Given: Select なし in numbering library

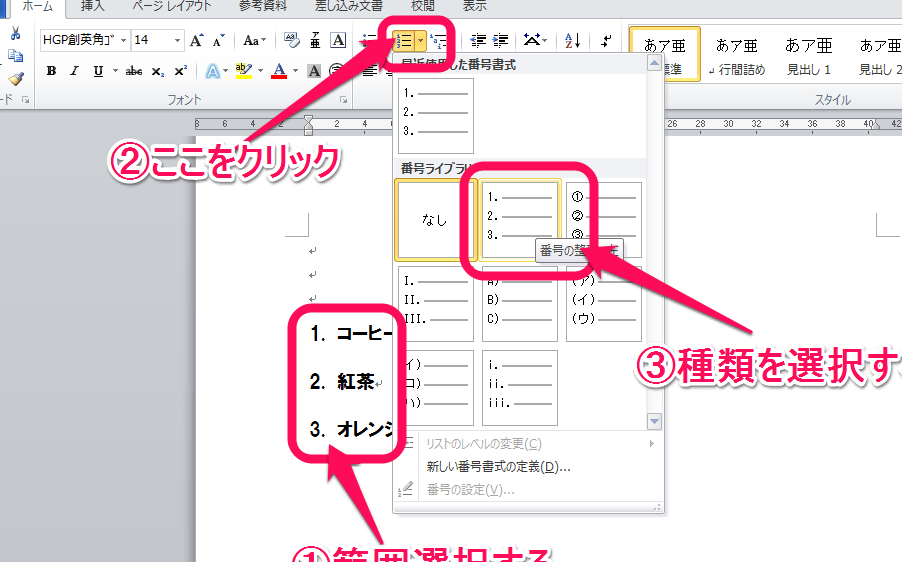Looking at the screenshot, I should (x=435, y=220).
